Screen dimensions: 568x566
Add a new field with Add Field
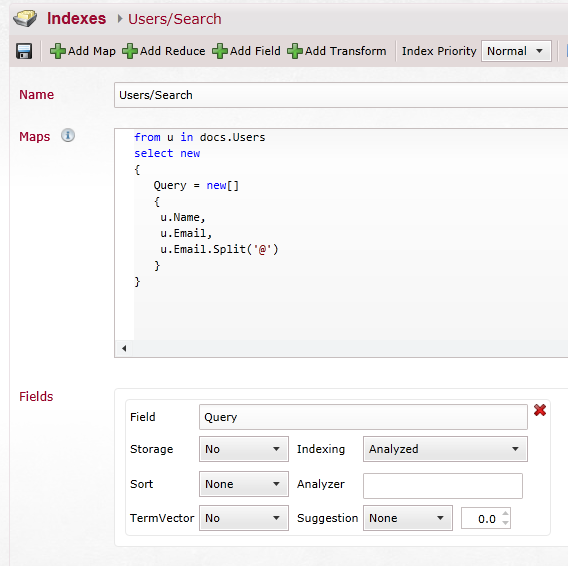tap(246, 51)
